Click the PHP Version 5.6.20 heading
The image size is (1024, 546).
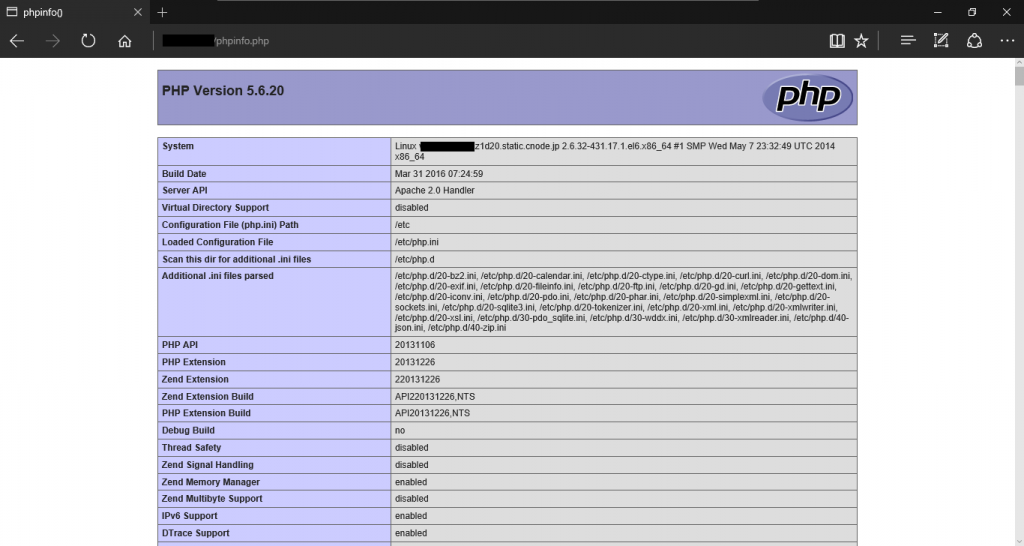tap(223, 91)
